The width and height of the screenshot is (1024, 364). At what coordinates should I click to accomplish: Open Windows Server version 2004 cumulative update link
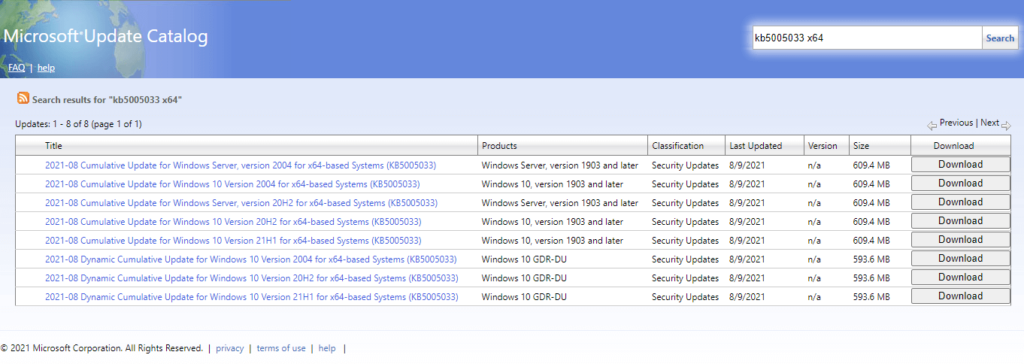[240, 165]
